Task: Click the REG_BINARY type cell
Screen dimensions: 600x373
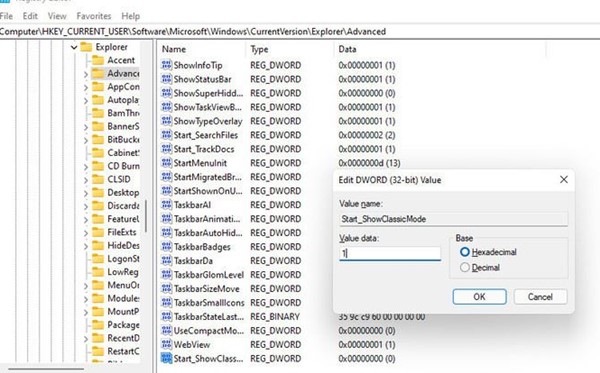Action: pyautogui.click(x=275, y=316)
